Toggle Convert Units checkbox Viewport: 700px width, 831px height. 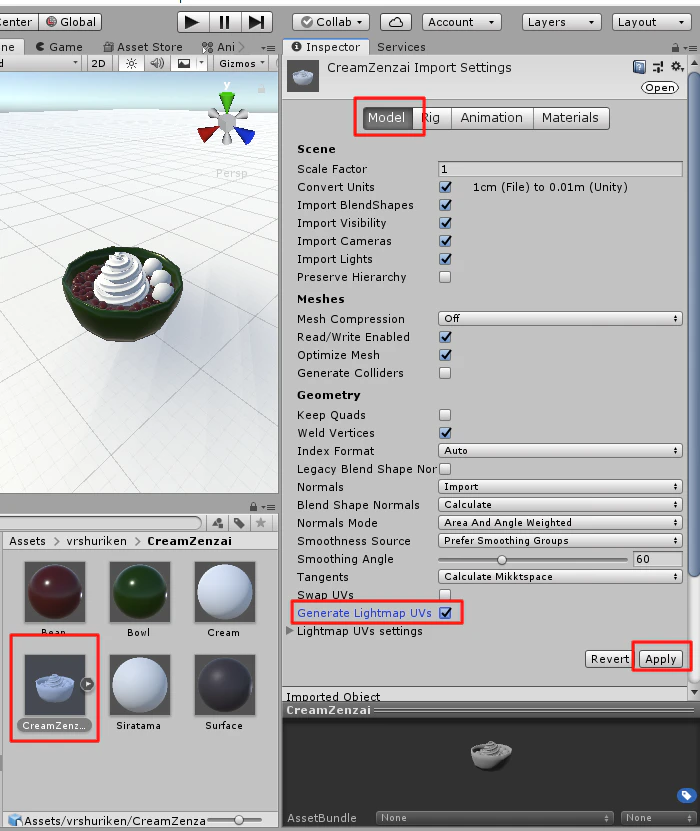tap(445, 187)
